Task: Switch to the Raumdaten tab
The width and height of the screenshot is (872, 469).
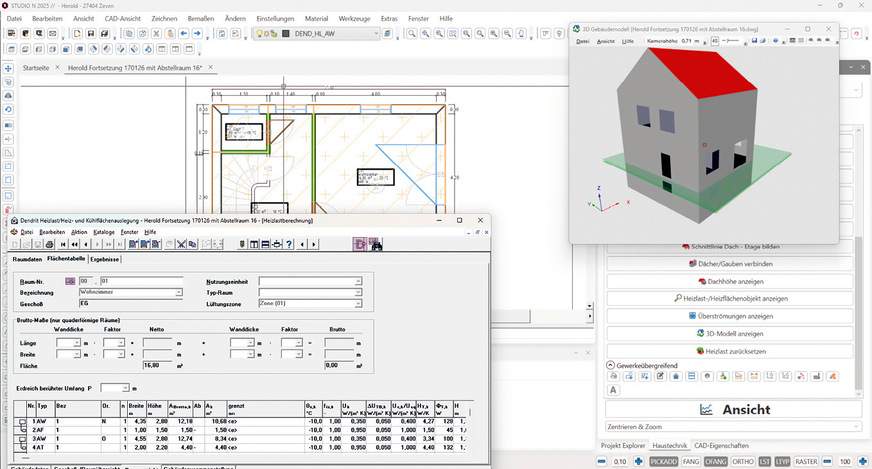Action: coord(27,259)
